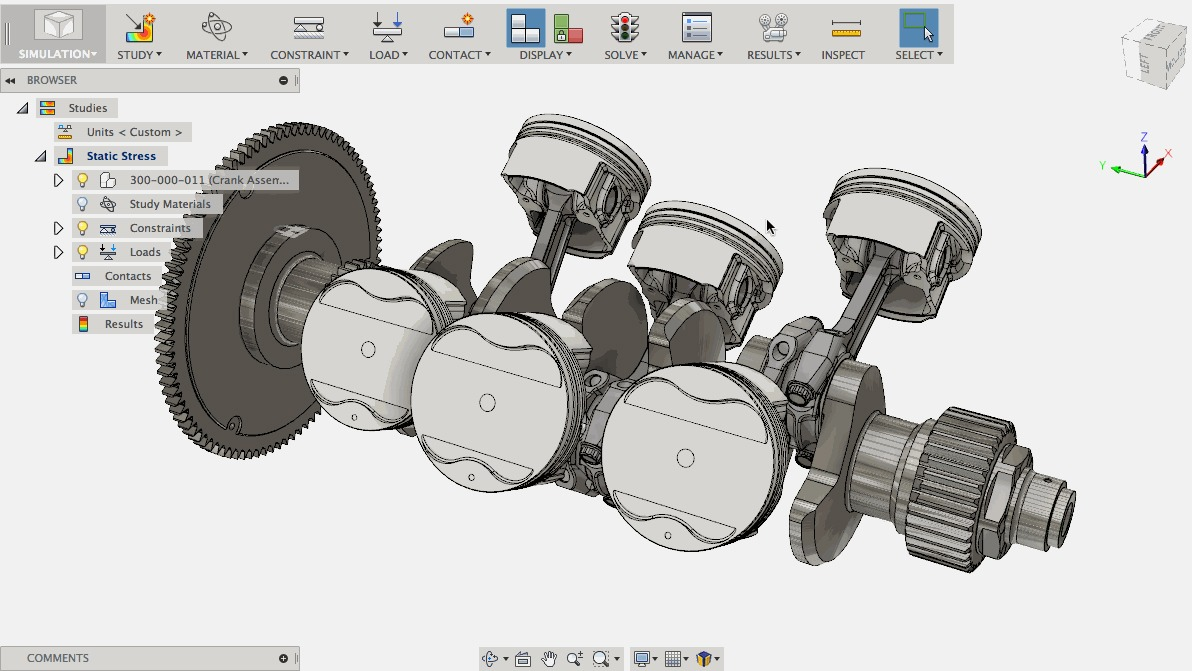Hide Constraints using its lightbulb
The height and width of the screenshot is (671, 1192).
click(83, 228)
